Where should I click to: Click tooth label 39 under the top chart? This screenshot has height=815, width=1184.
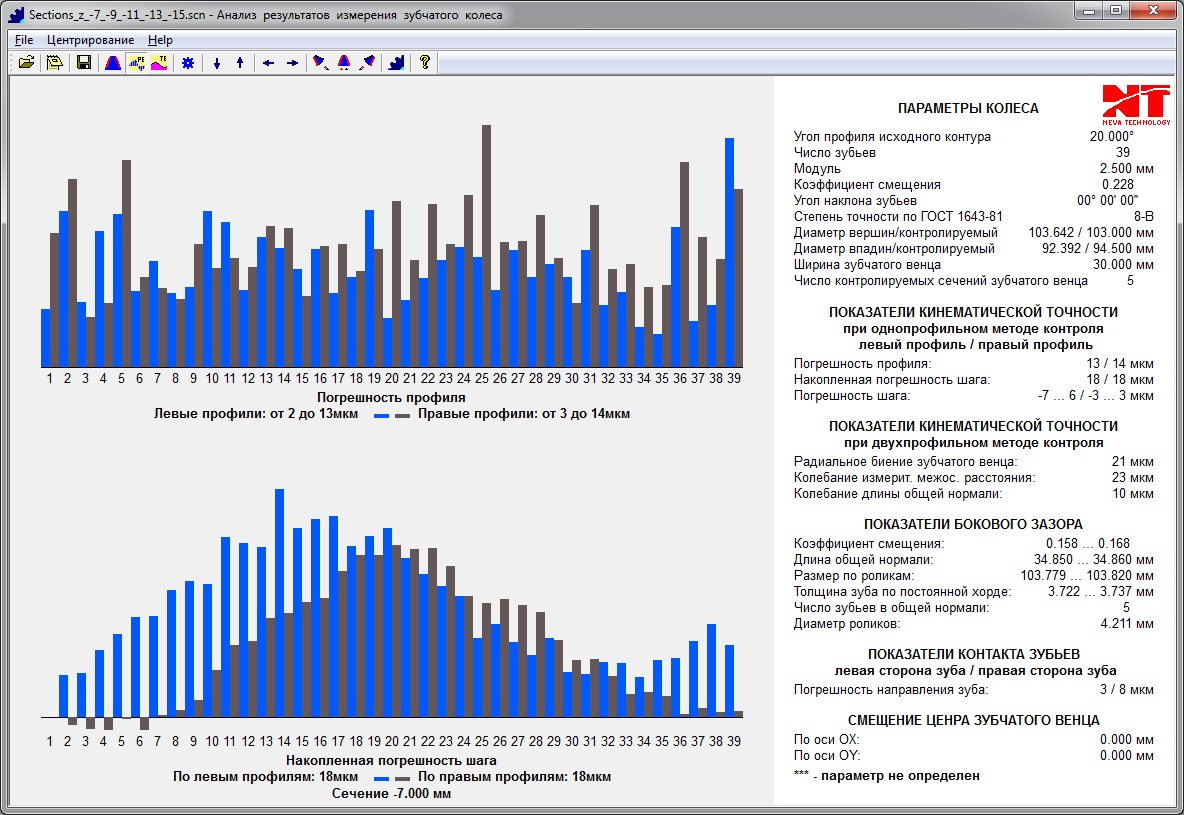(734, 378)
